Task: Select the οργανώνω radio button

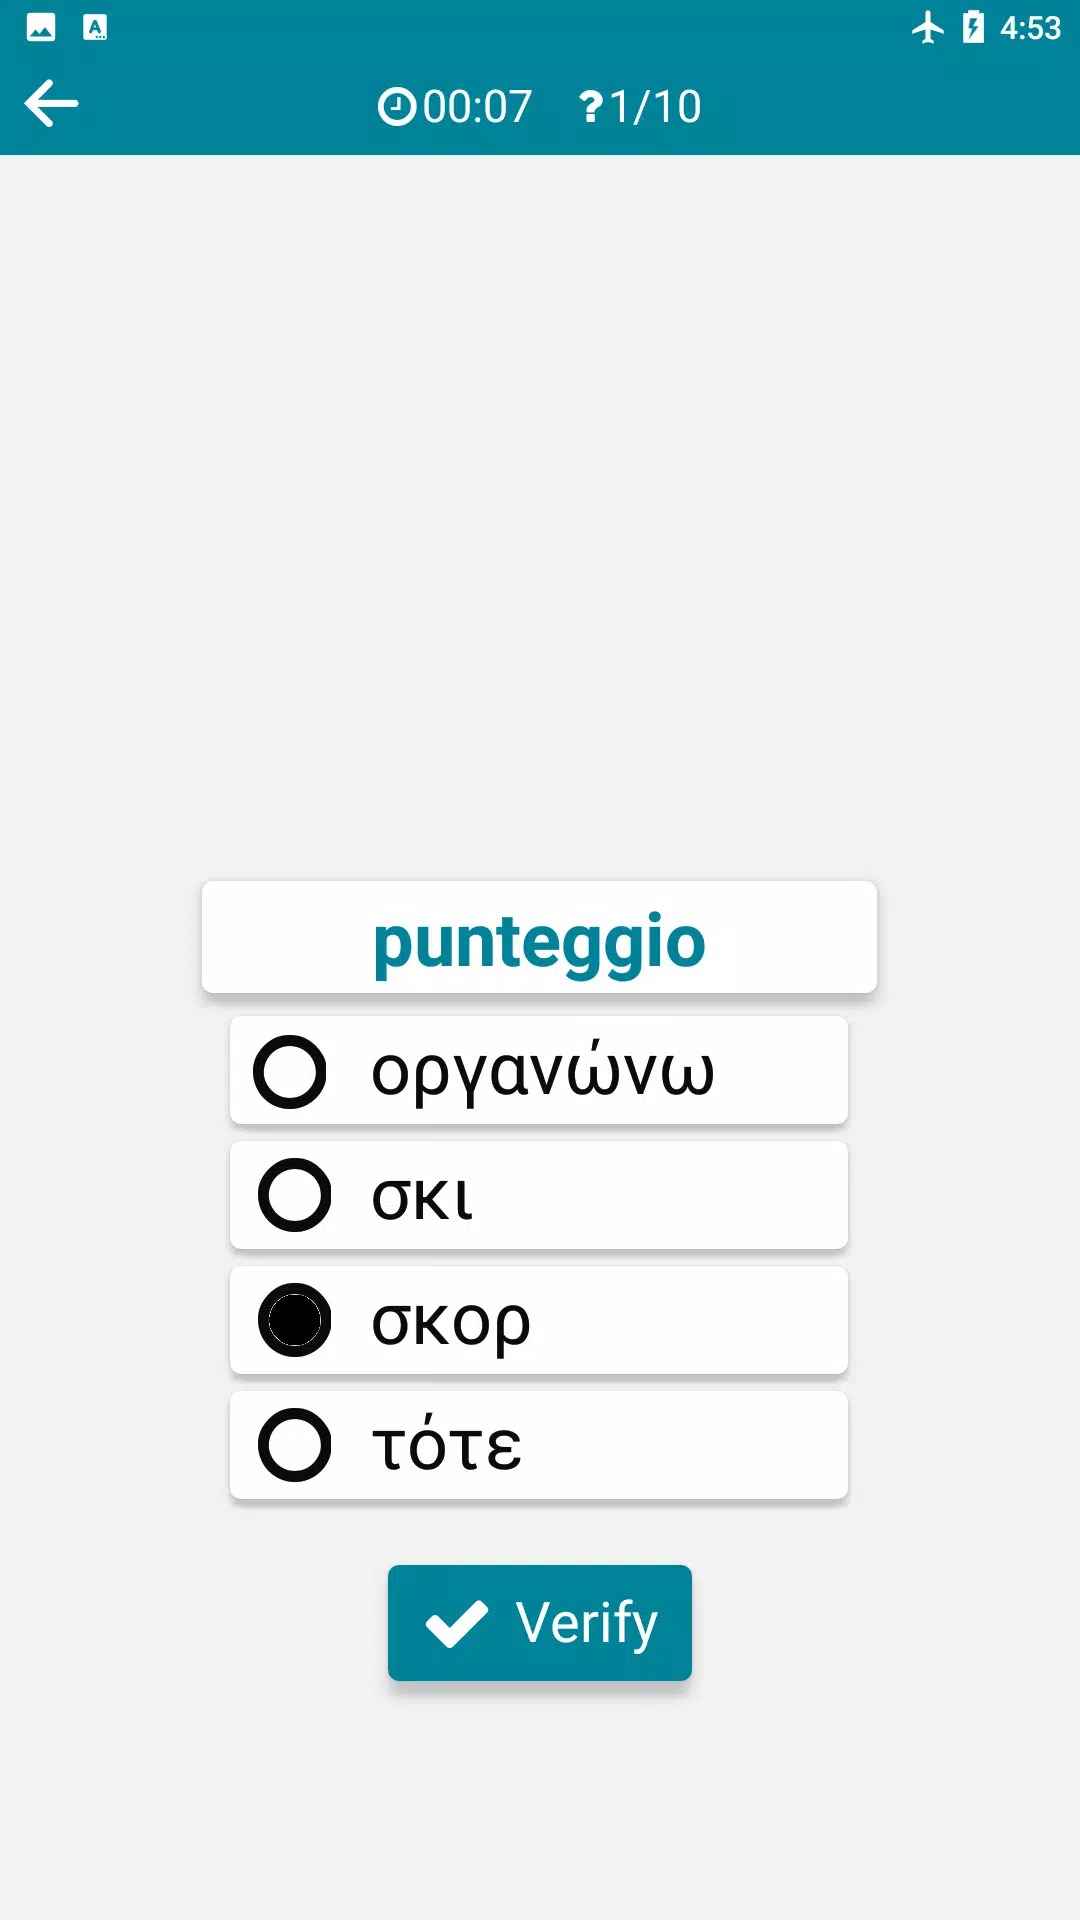Action: click(x=290, y=1072)
